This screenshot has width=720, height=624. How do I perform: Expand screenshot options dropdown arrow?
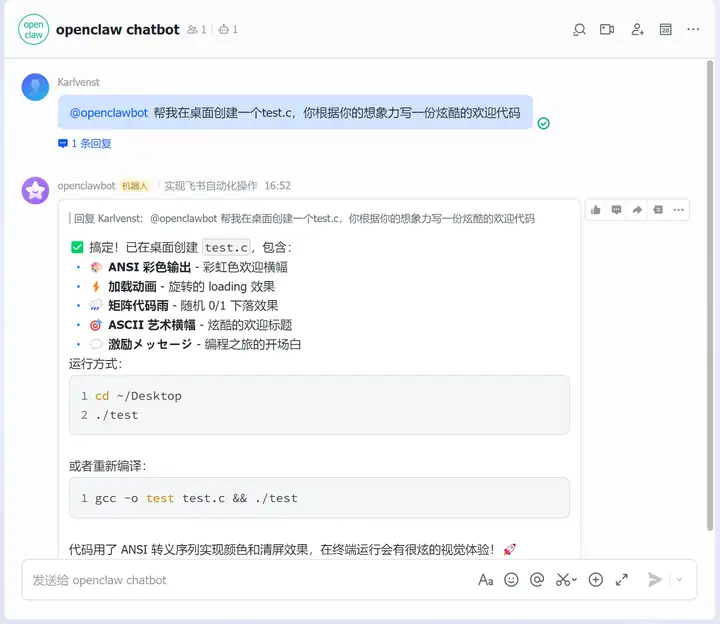click(x=574, y=580)
